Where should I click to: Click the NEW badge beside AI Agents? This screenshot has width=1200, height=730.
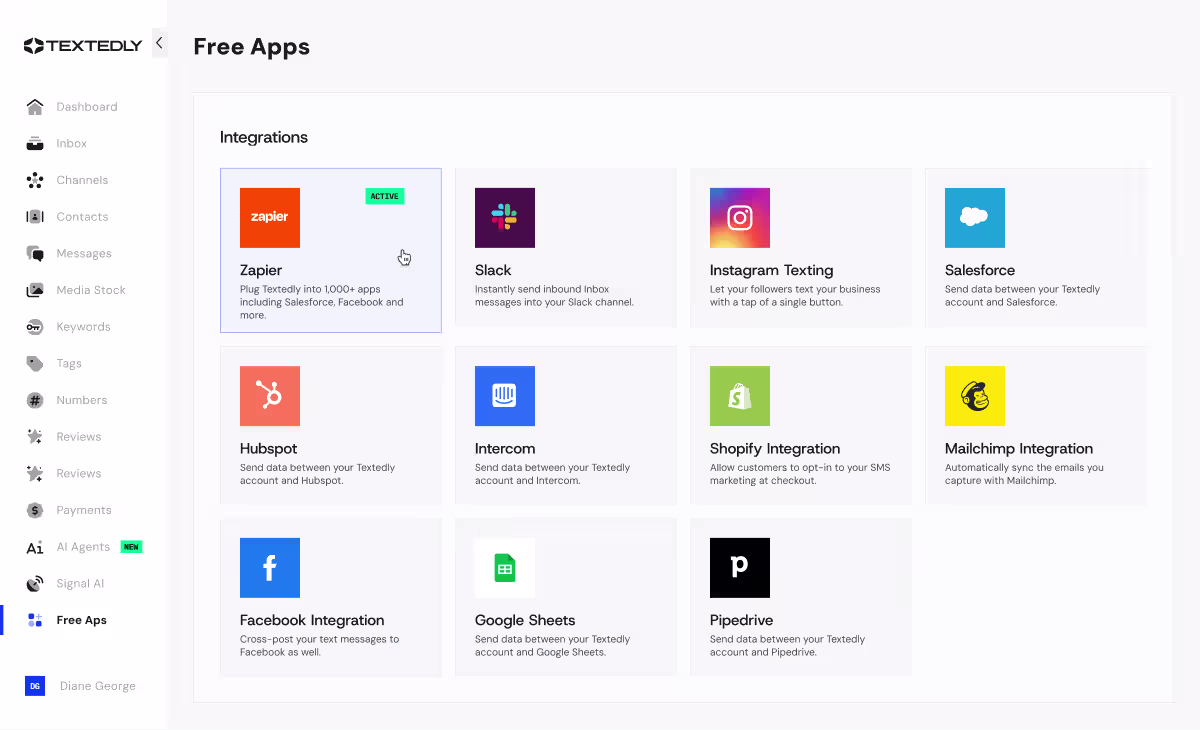click(131, 547)
